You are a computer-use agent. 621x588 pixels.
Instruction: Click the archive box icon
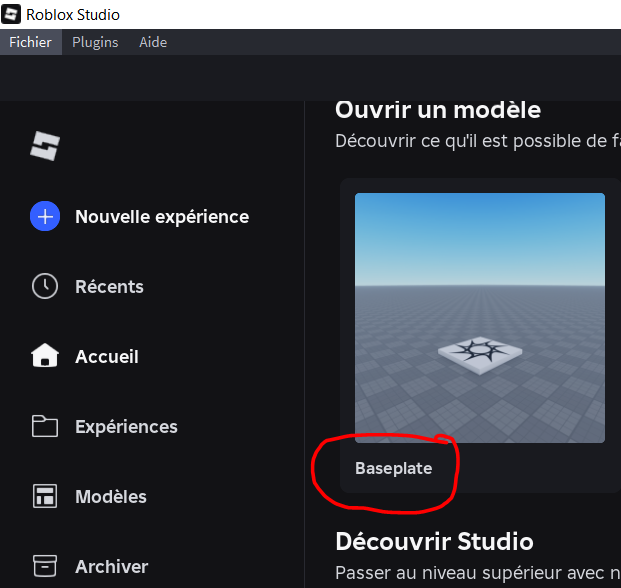coord(45,566)
